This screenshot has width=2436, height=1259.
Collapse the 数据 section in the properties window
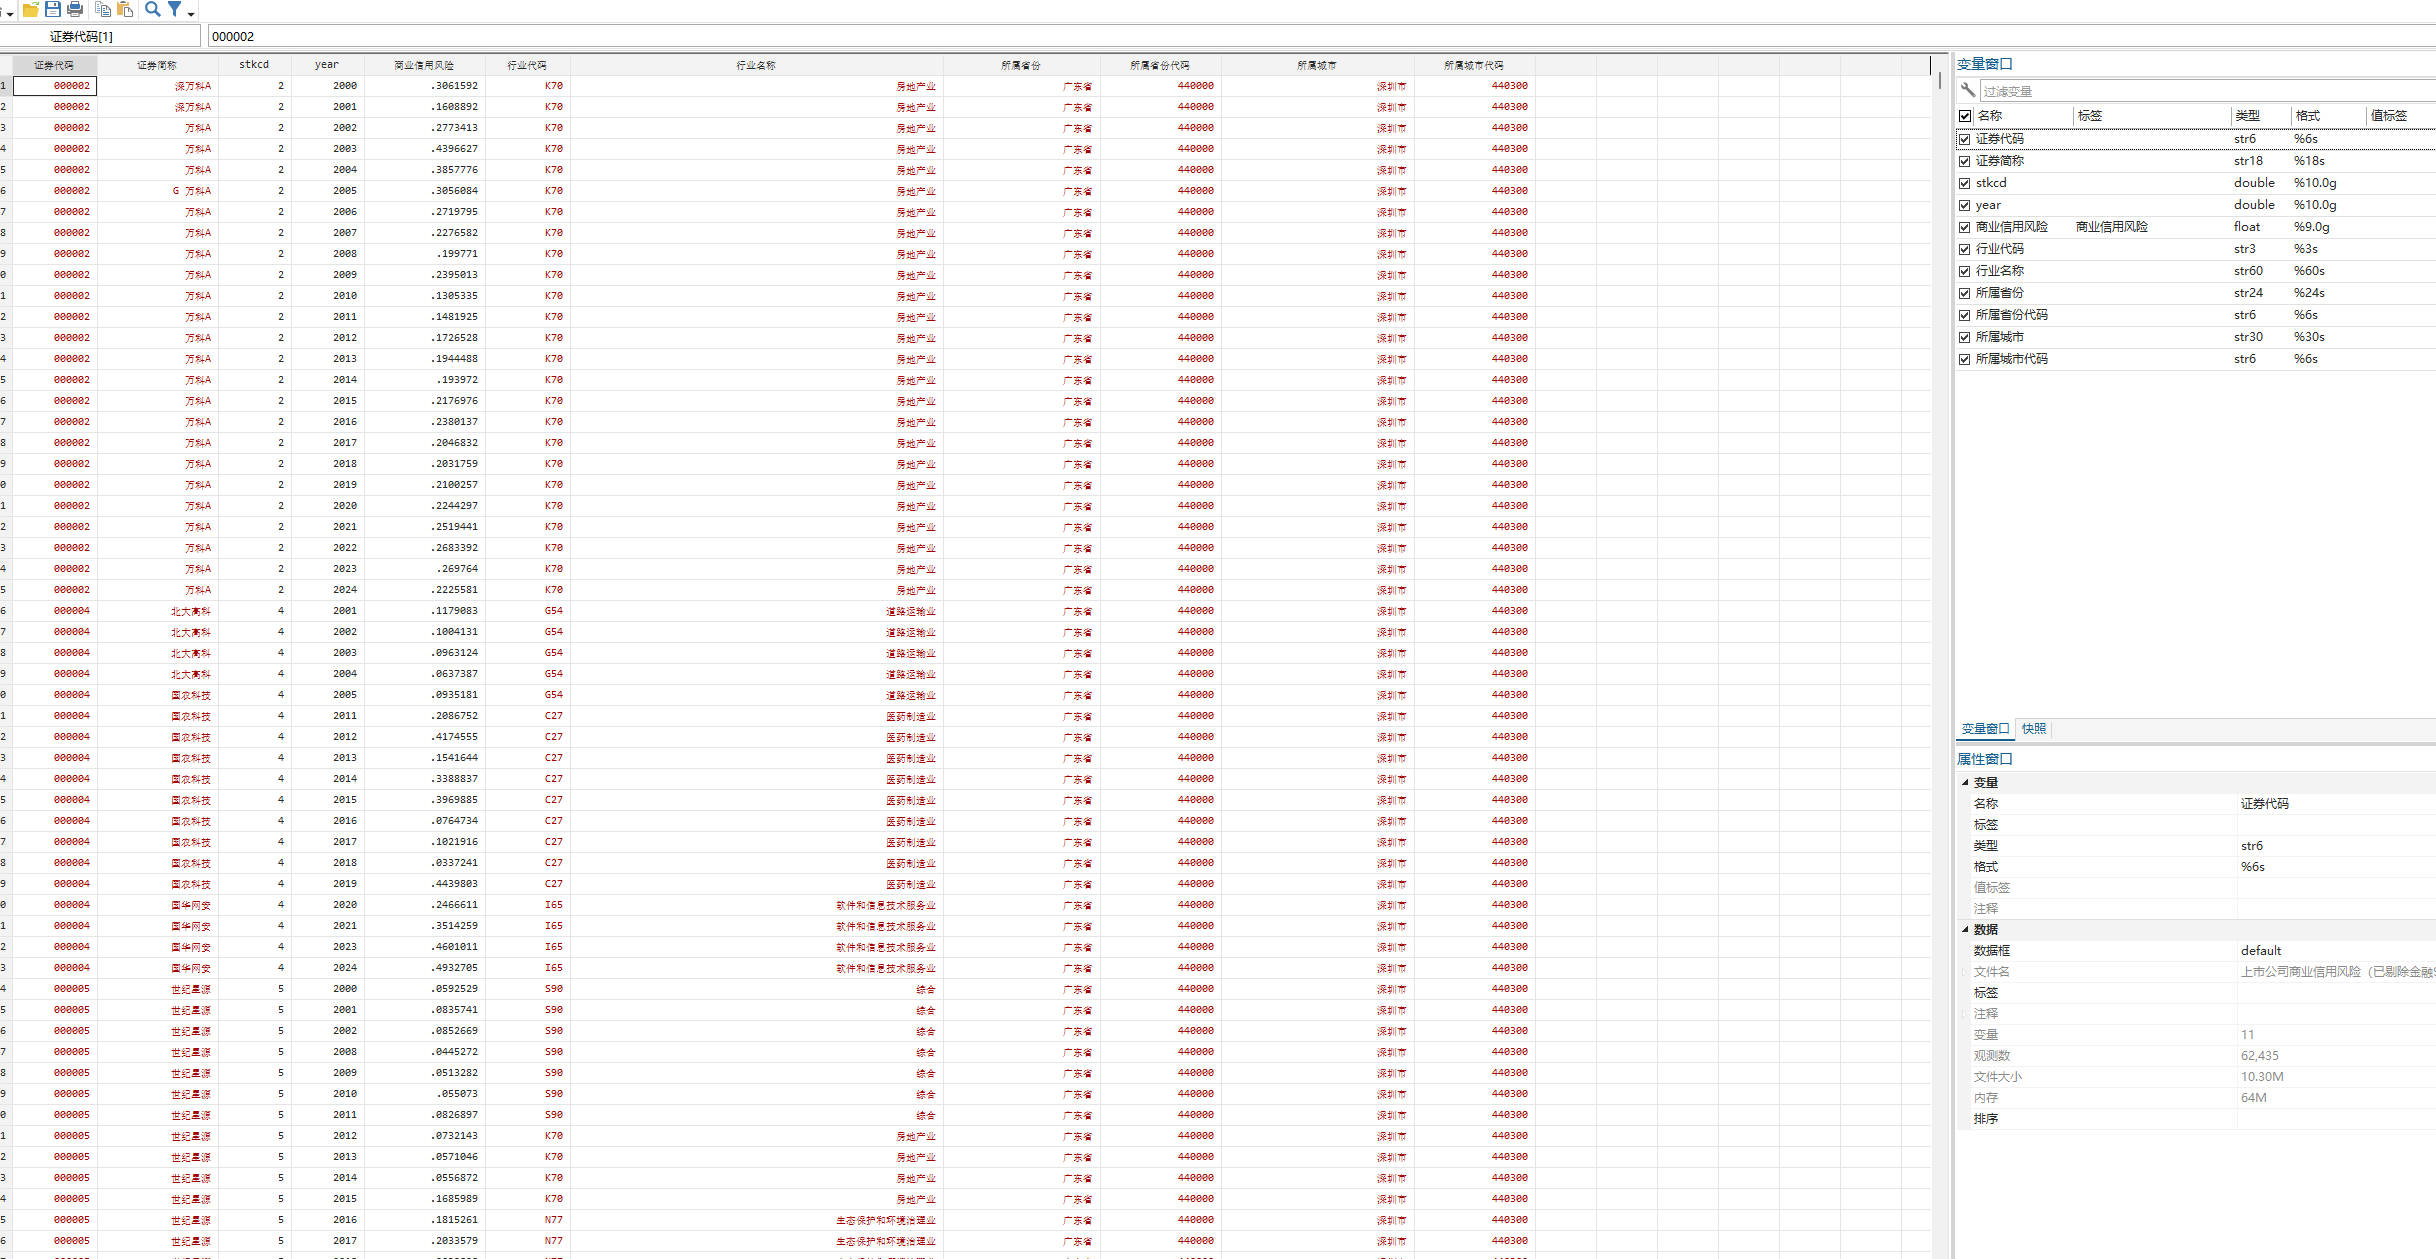click(1965, 930)
